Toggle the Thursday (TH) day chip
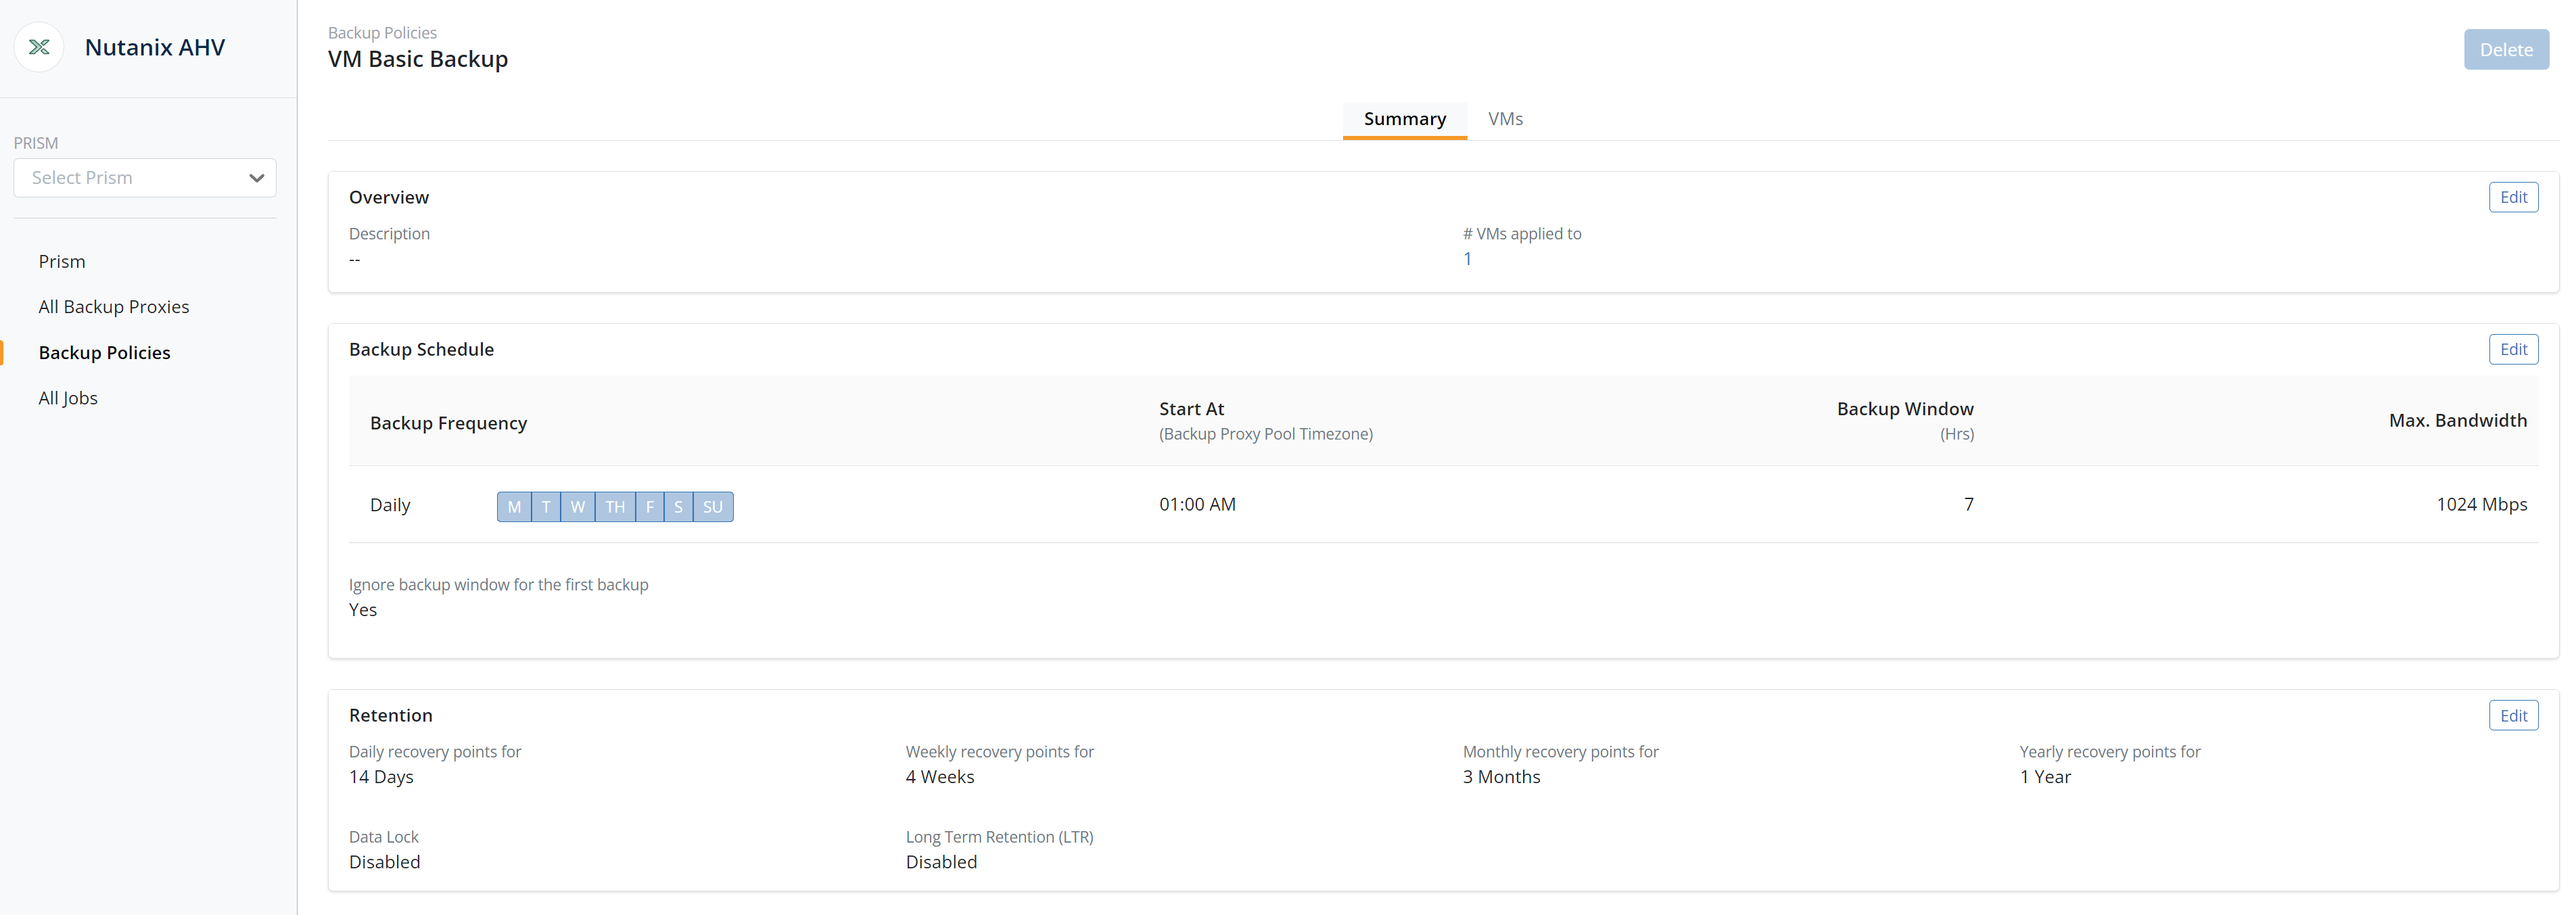 pos(615,507)
